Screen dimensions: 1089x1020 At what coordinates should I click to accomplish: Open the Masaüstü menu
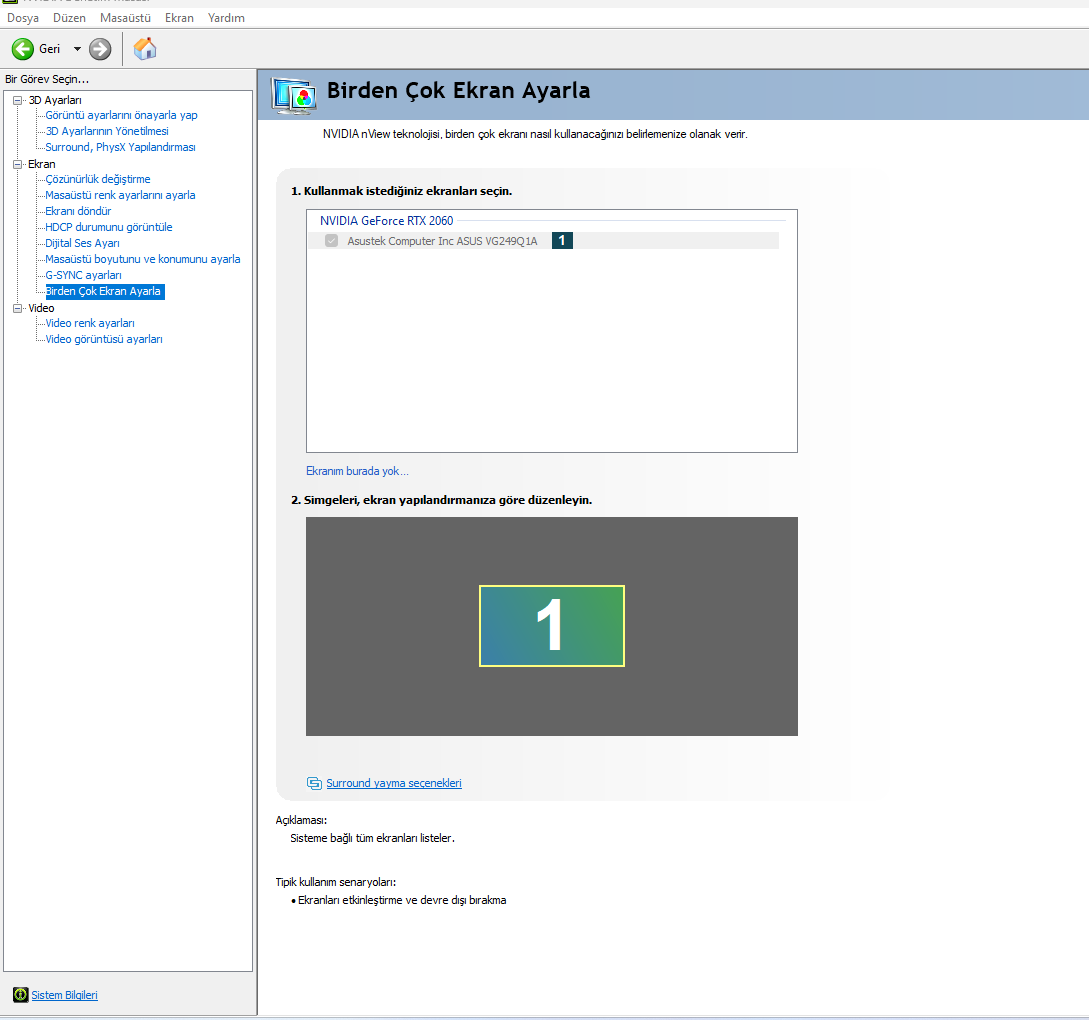point(125,18)
